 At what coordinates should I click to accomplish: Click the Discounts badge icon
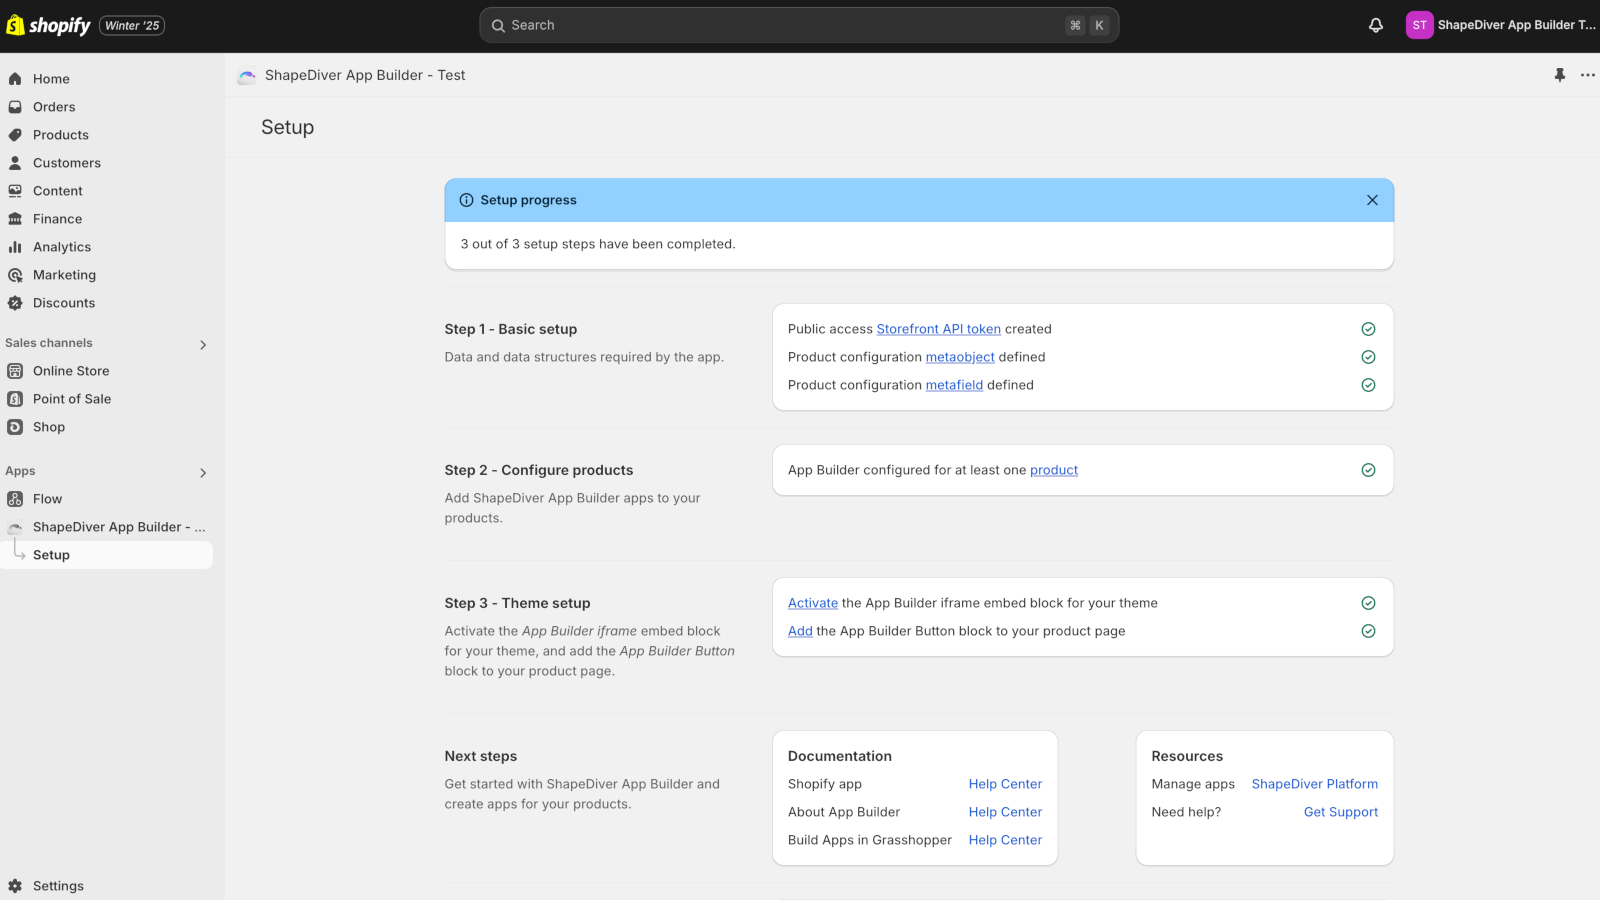[15, 303]
